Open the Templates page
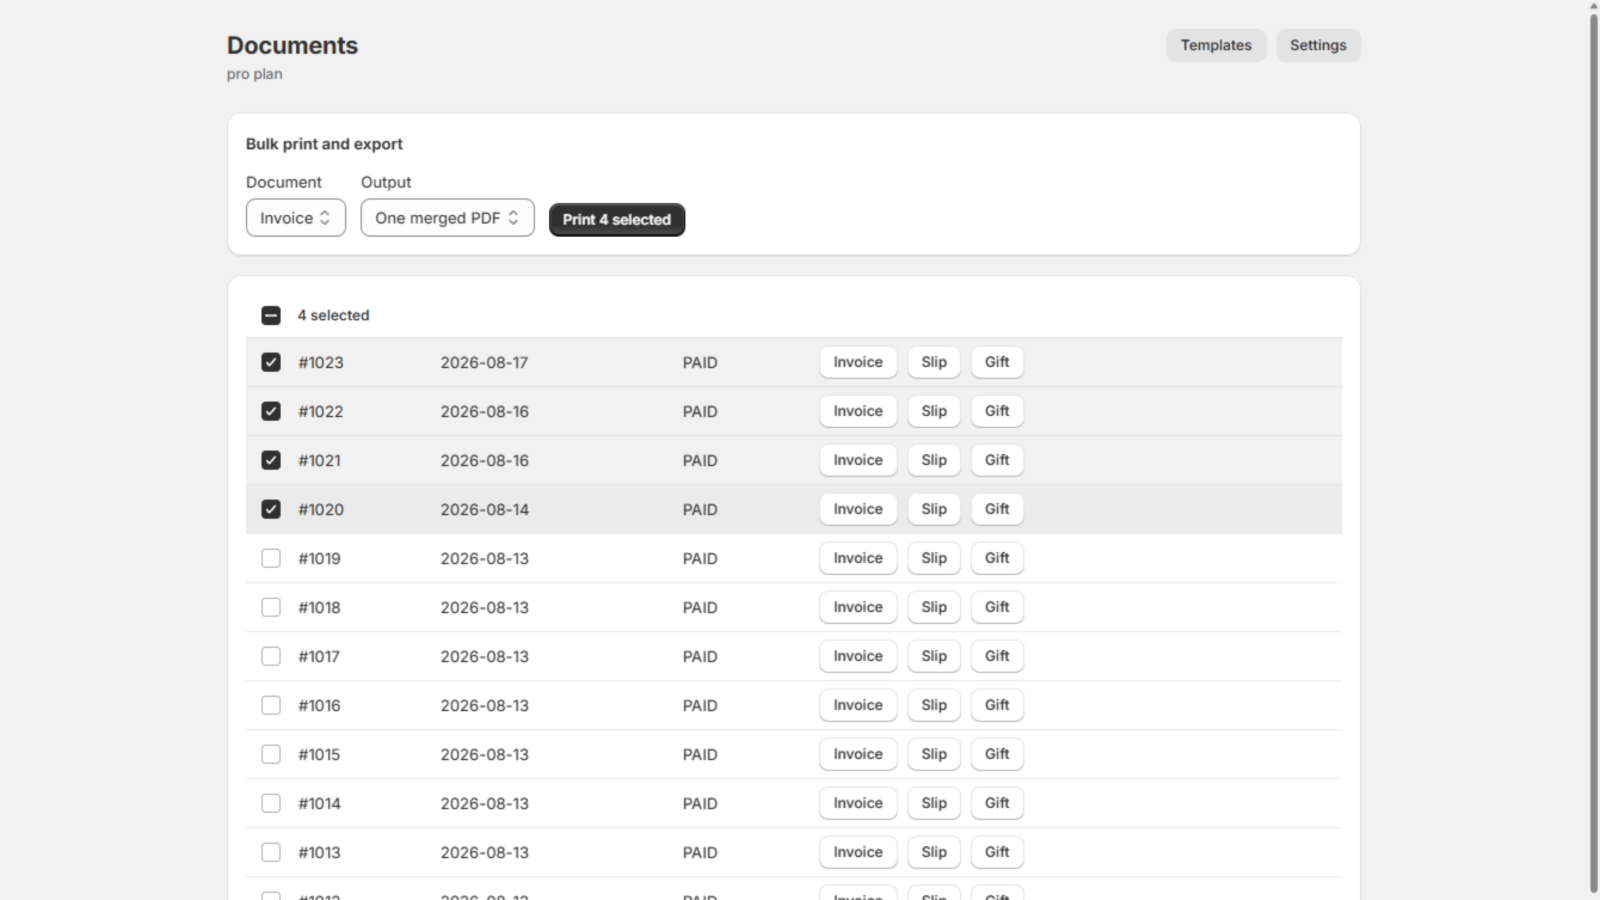 click(x=1216, y=45)
